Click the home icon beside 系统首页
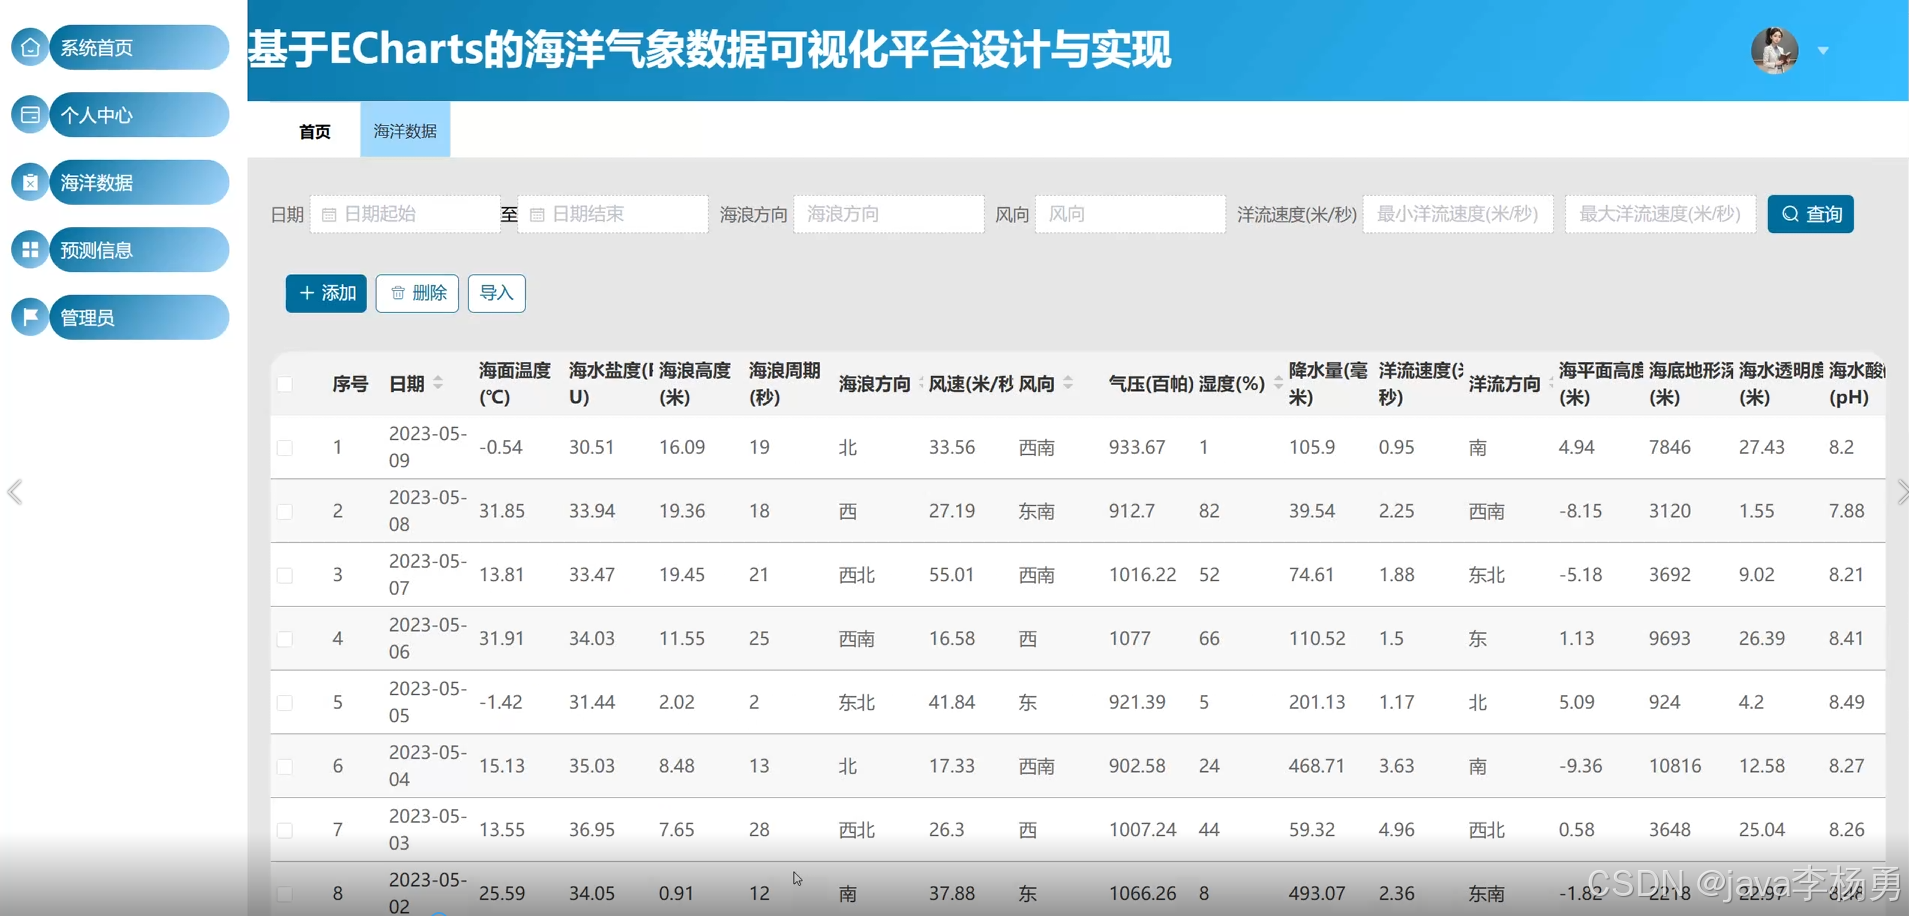The image size is (1909, 916). click(x=30, y=47)
